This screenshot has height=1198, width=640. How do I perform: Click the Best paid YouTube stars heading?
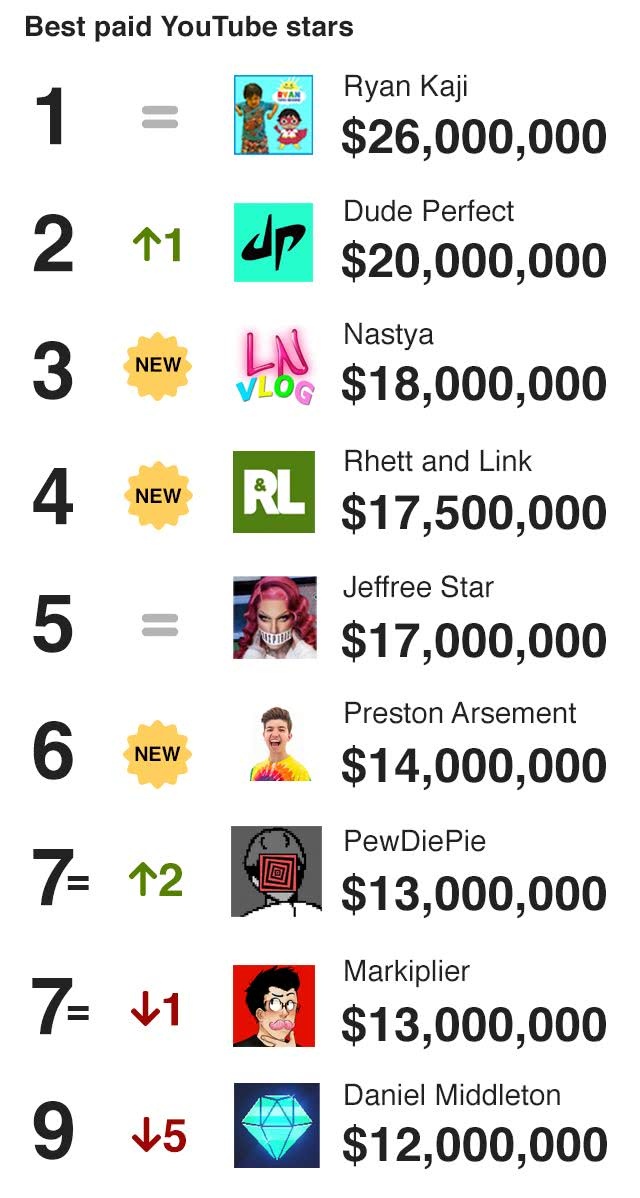pyautogui.click(x=189, y=27)
